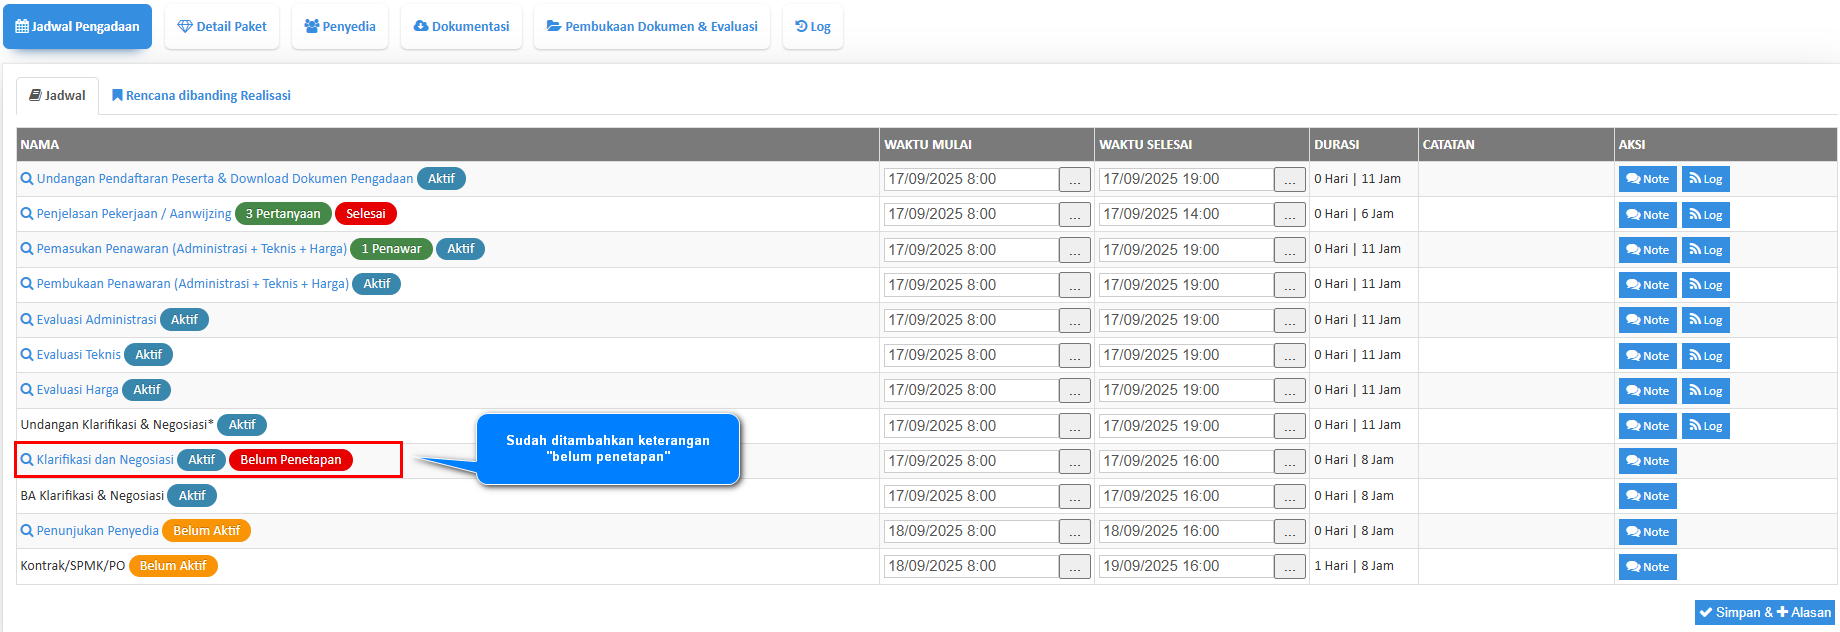
Task: Go to Pembukaan Dokumen & Evaluasi tab
Action: (652, 27)
